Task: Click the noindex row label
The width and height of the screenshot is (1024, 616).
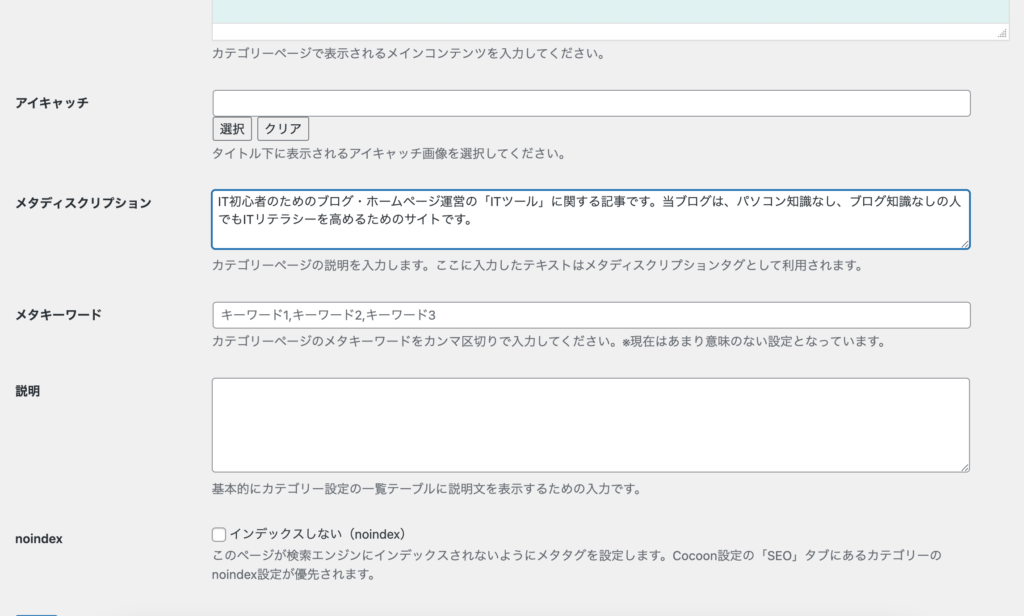Action: pyautogui.click(x=39, y=539)
